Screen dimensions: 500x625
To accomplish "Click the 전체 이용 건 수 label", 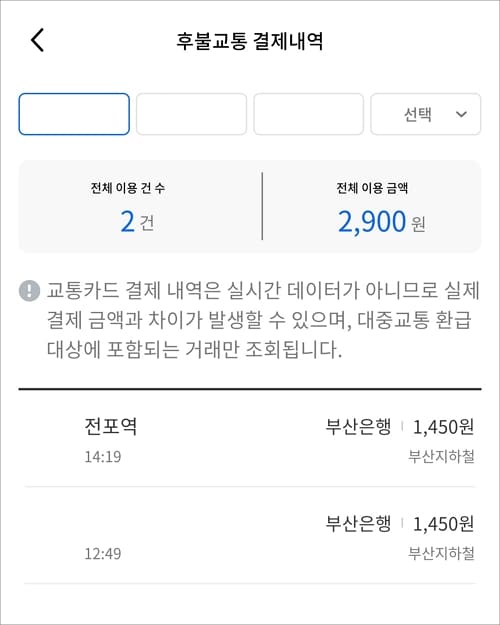I will (128, 188).
